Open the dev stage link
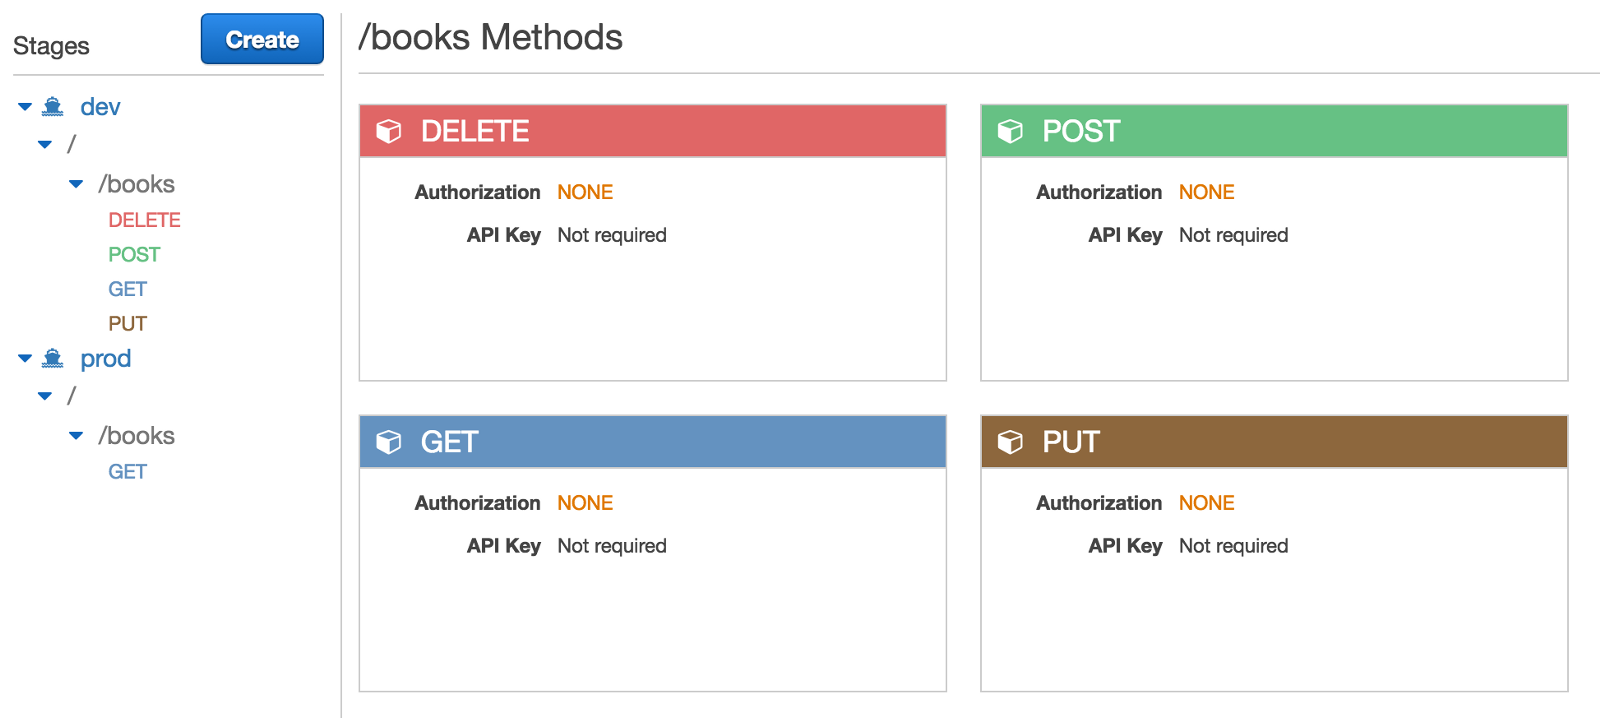 pos(100,107)
